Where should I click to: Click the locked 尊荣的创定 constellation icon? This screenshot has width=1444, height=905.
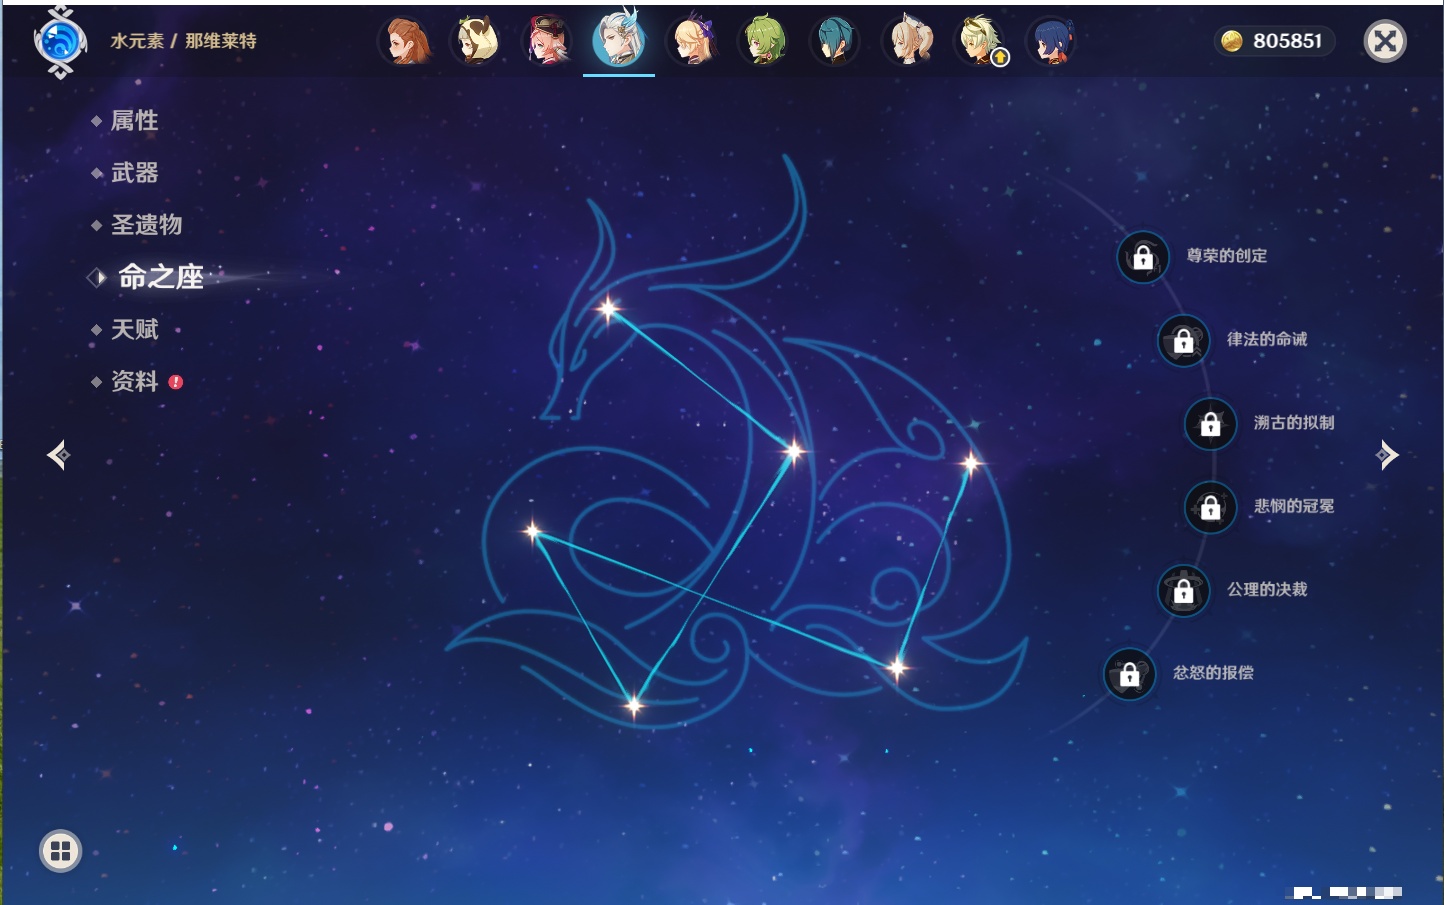(1143, 257)
